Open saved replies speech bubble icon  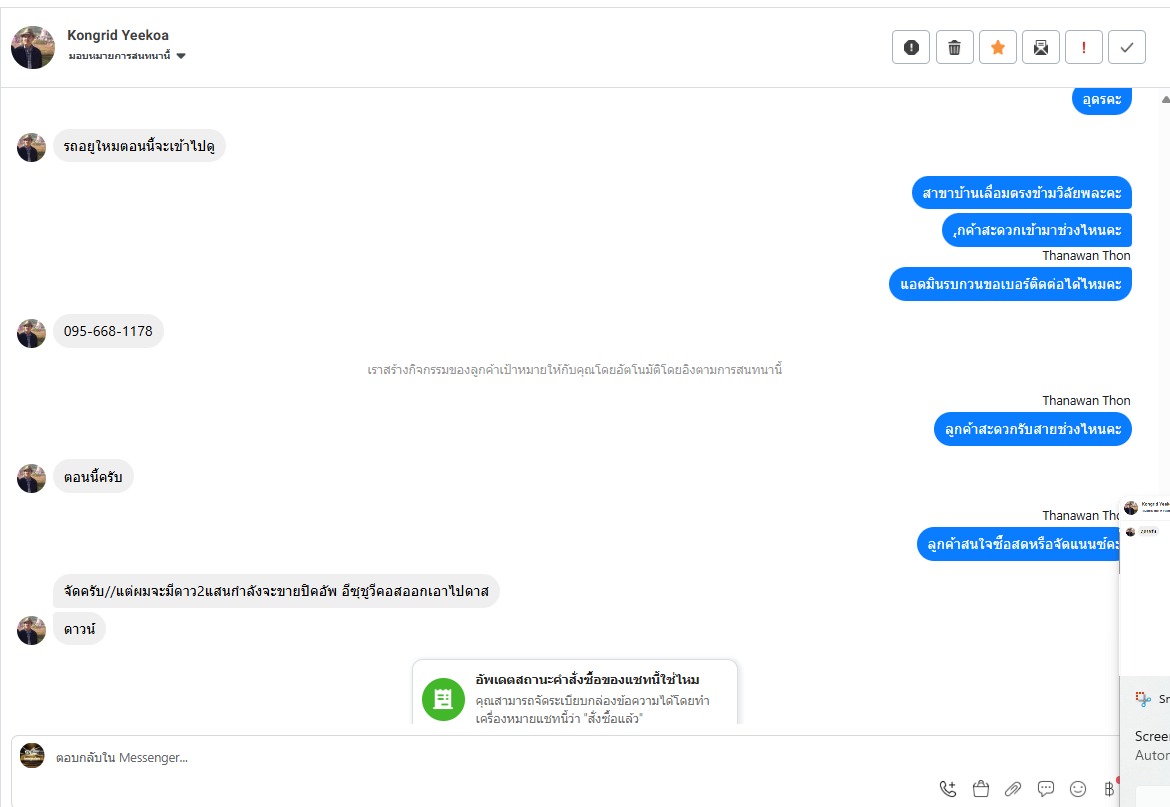tap(1045, 788)
